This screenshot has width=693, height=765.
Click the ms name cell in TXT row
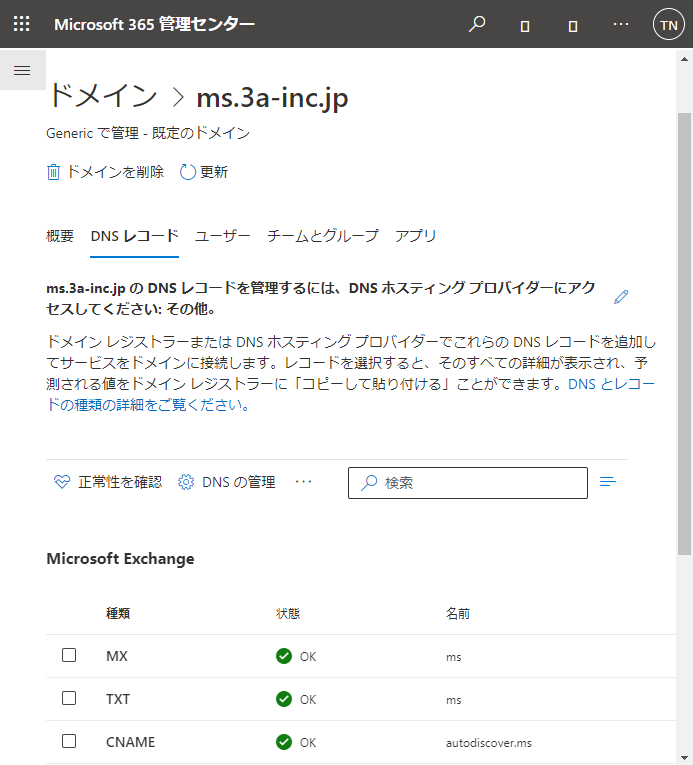tap(453, 700)
